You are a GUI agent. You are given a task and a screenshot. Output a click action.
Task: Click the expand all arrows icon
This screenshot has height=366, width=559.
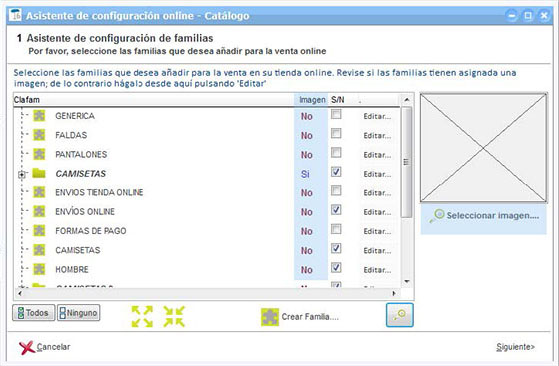click(x=142, y=316)
